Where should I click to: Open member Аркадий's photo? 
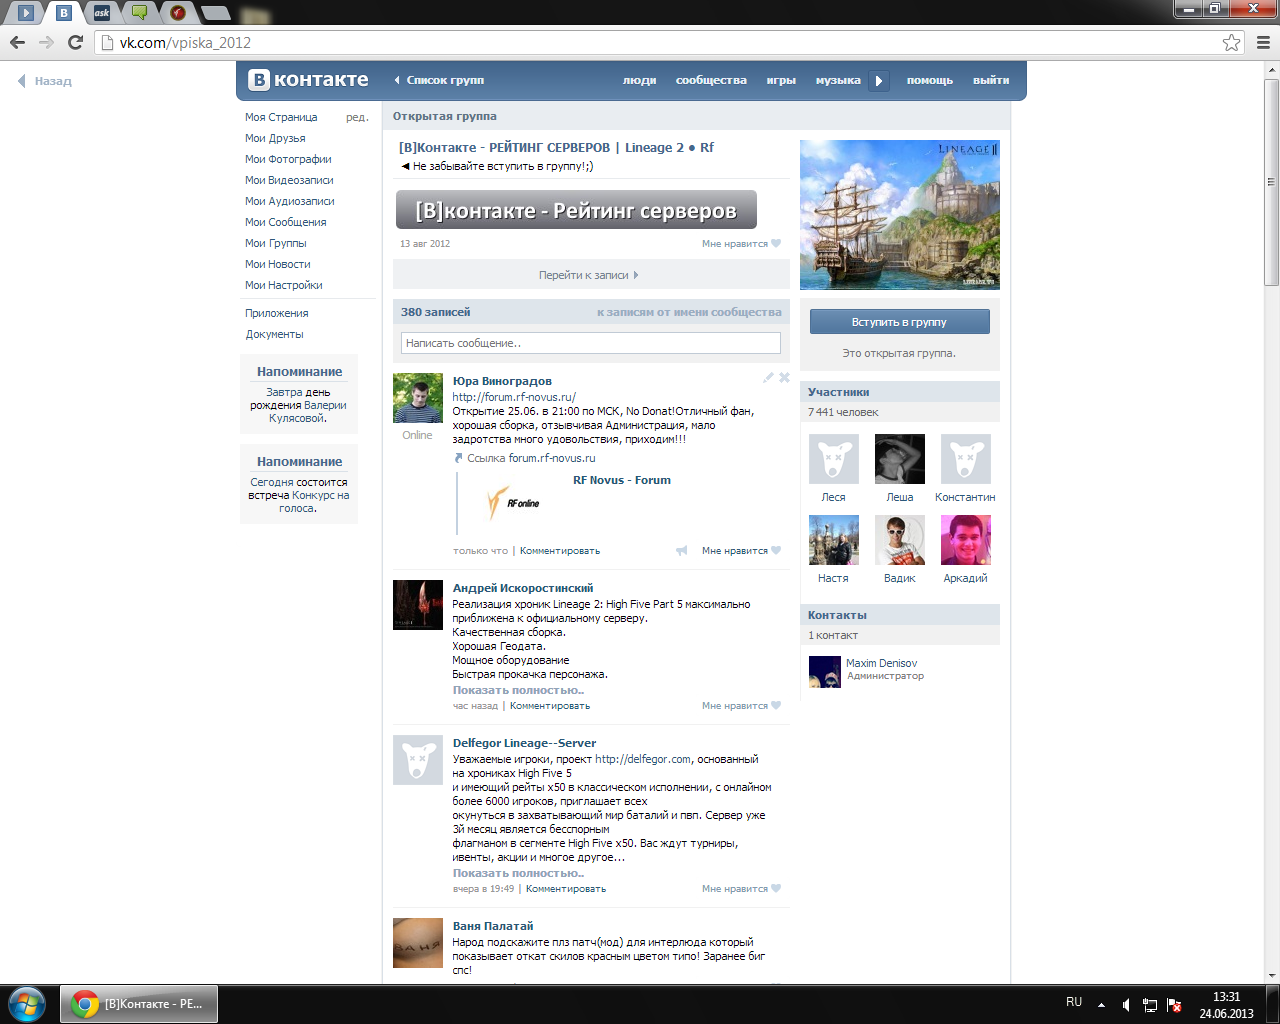pos(966,540)
